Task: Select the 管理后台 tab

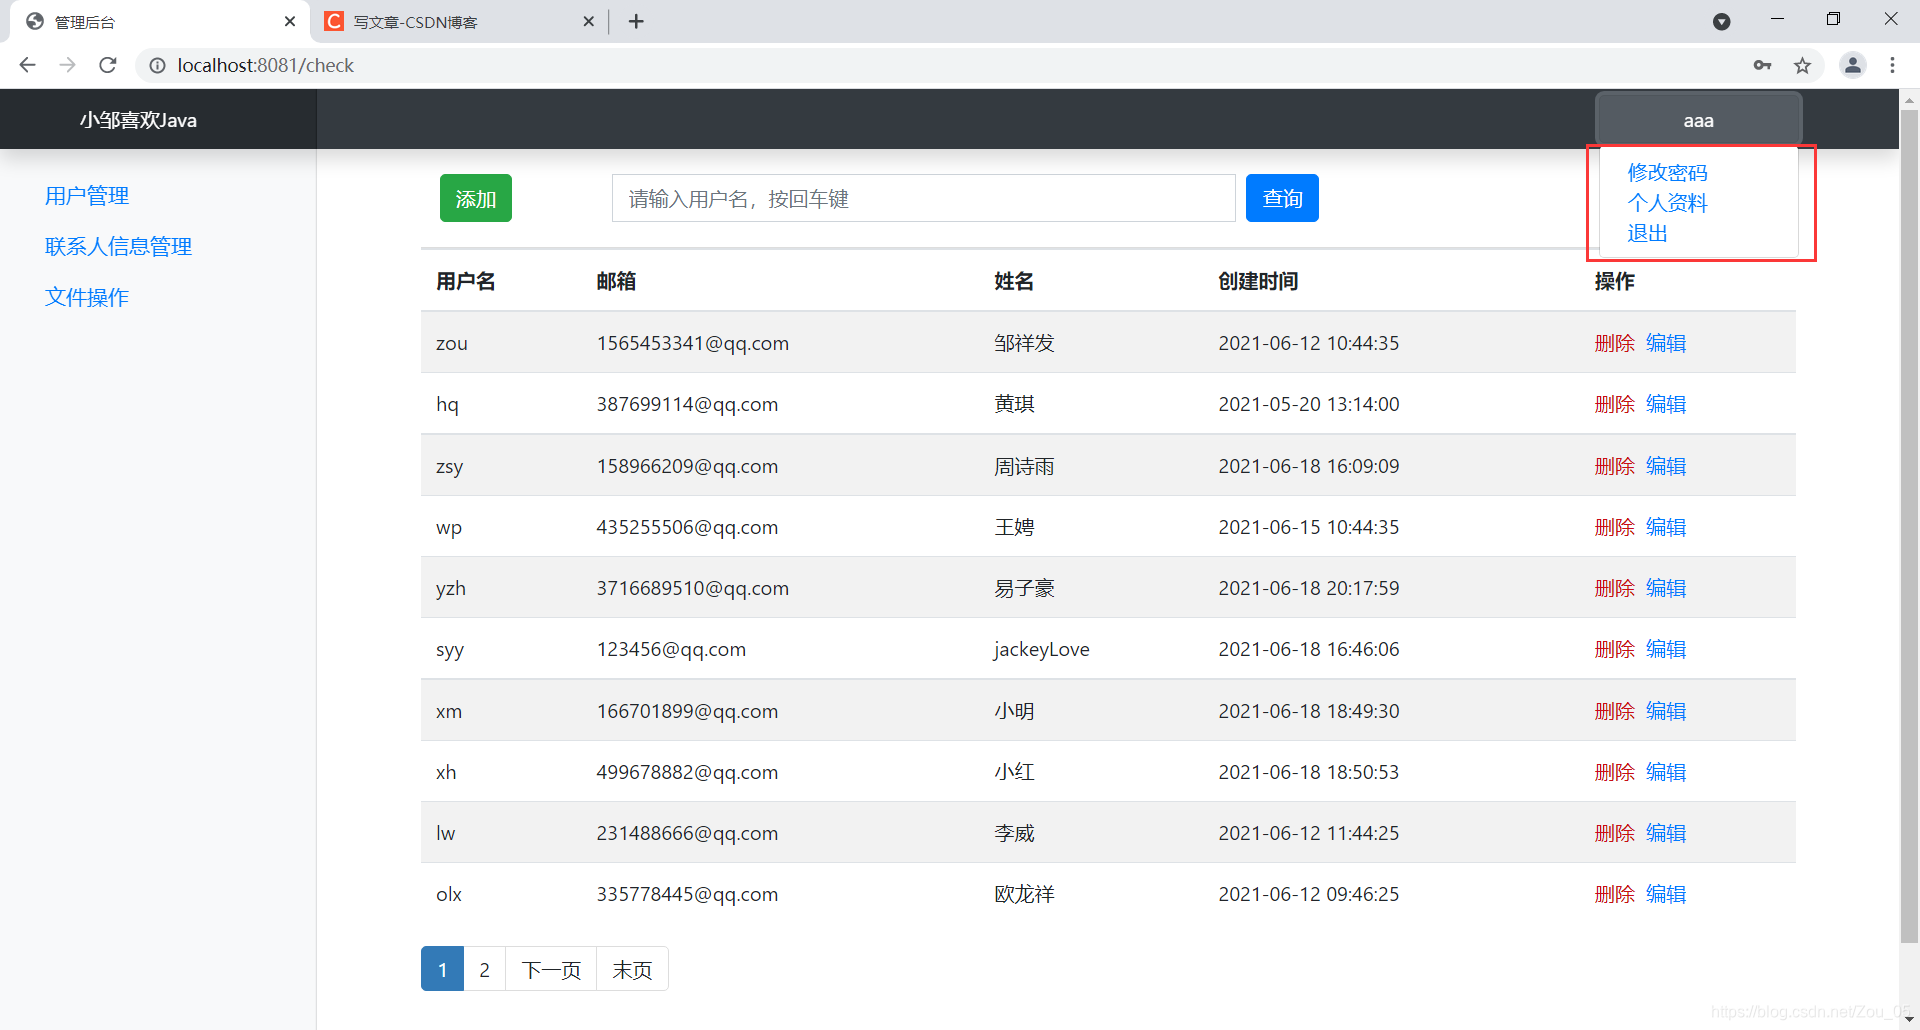Action: [x=160, y=21]
